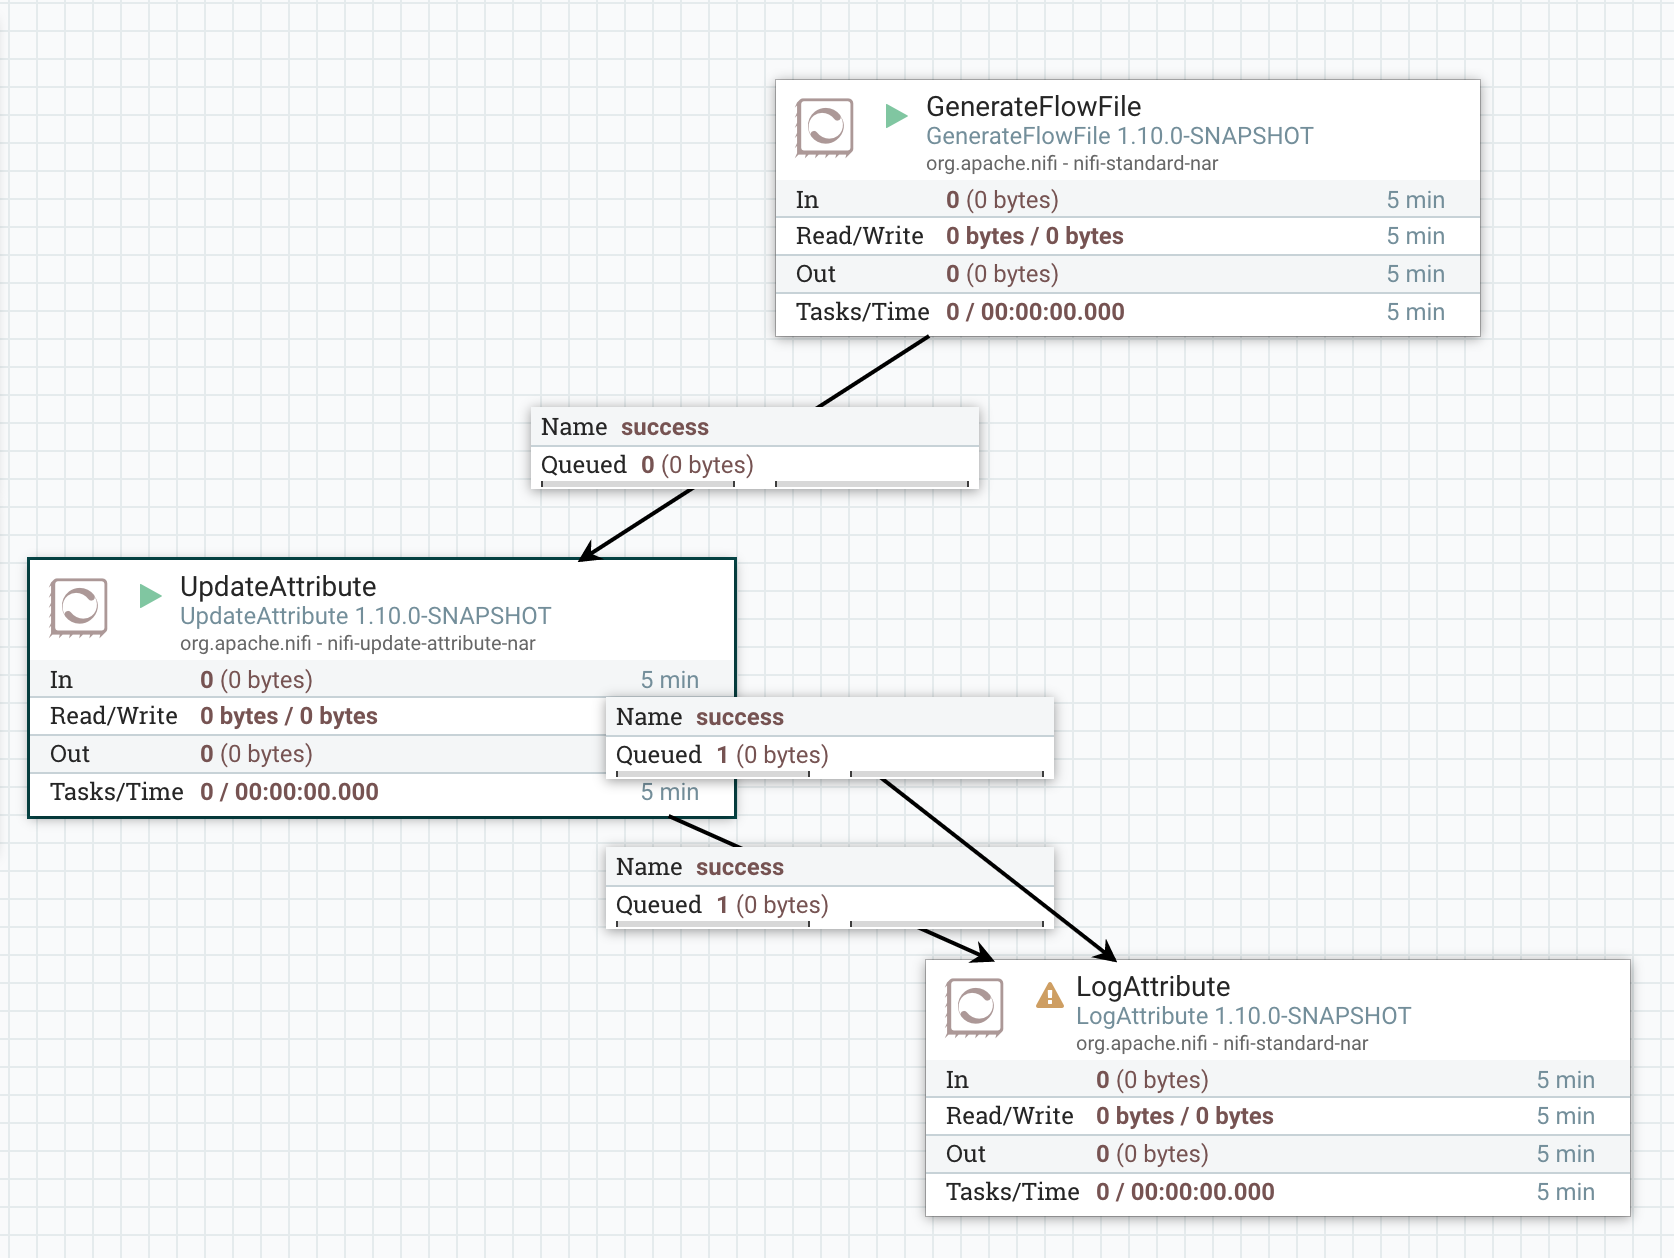
Task: Click the green running indicator on GenerateFlowFile
Action: click(896, 116)
